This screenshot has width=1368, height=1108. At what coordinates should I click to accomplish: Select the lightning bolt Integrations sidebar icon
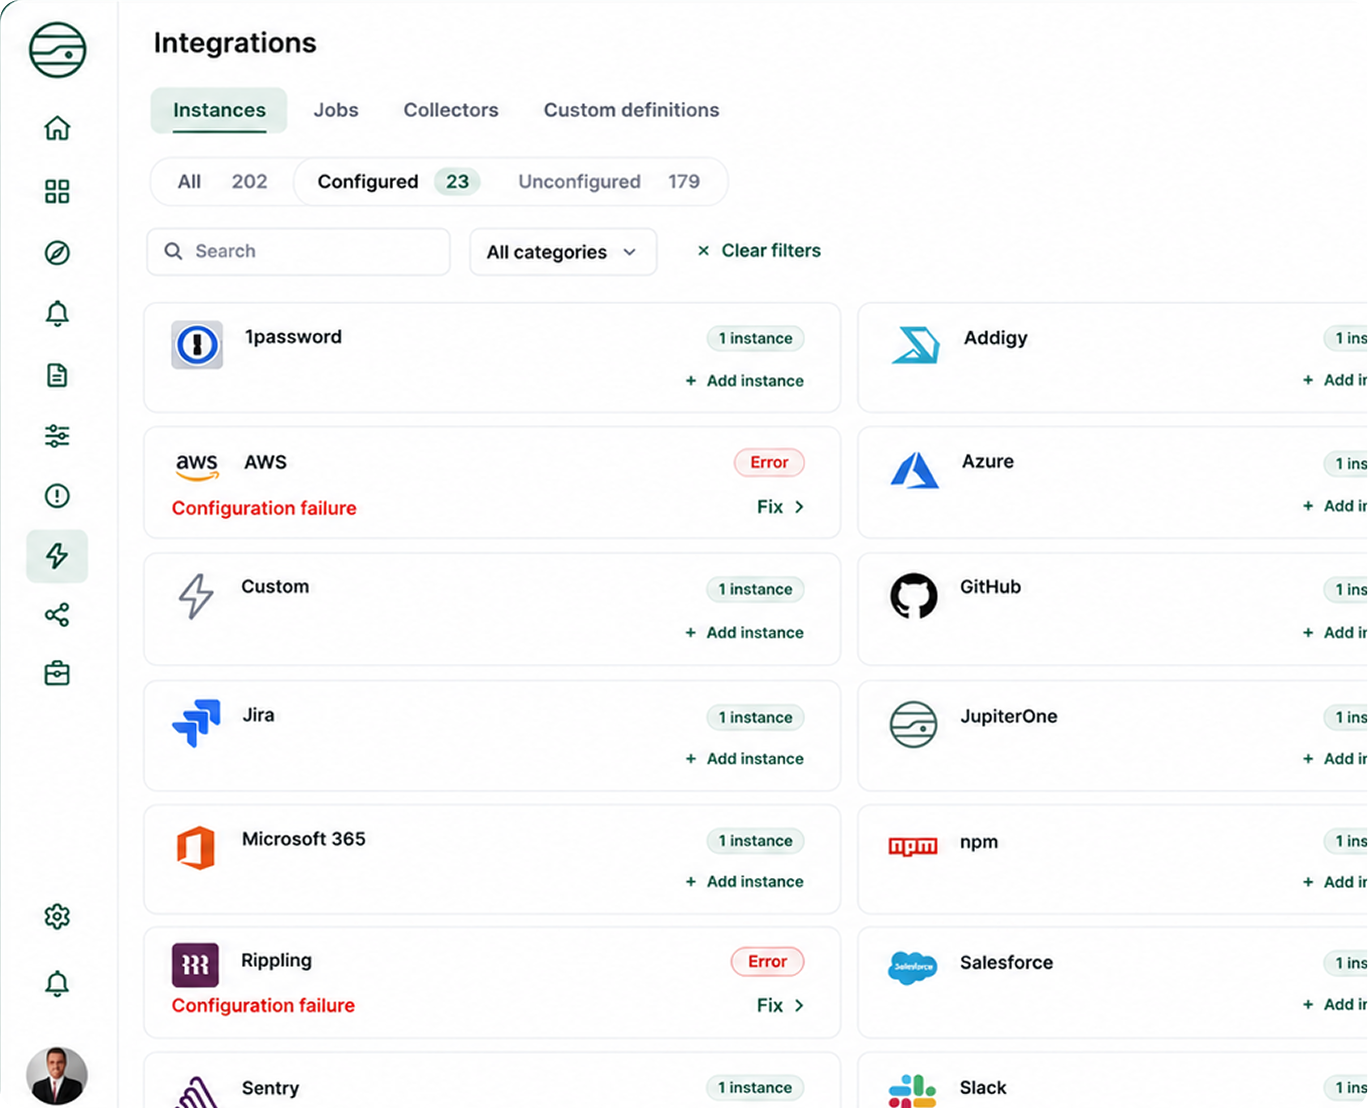tap(57, 556)
